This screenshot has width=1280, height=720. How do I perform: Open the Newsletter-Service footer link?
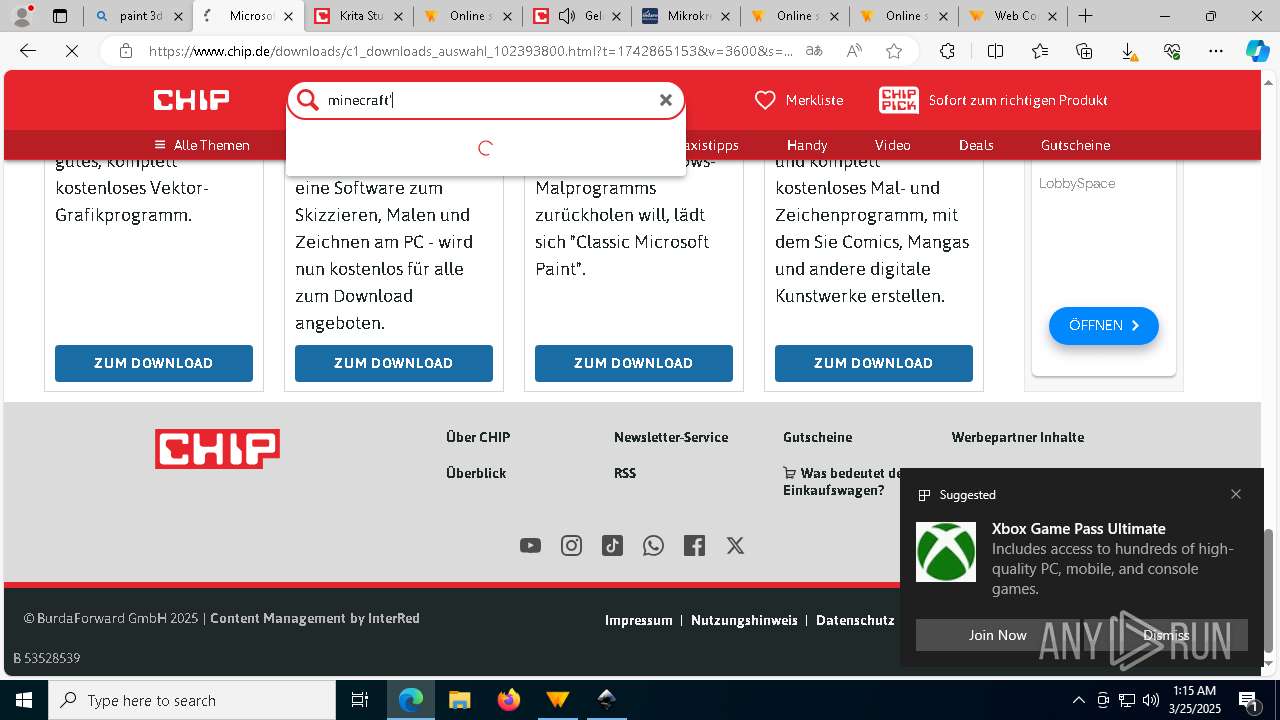[x=671, y=437]
